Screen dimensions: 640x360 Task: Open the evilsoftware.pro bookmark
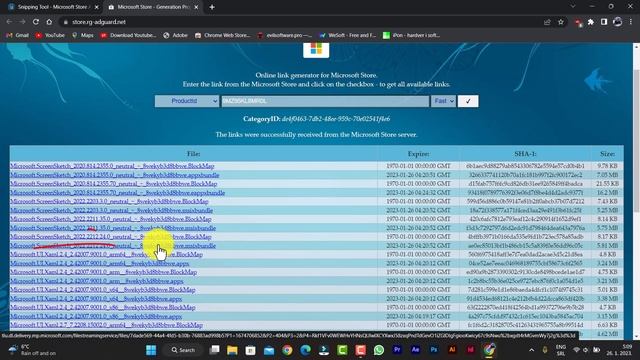click(x=284, y=36)
